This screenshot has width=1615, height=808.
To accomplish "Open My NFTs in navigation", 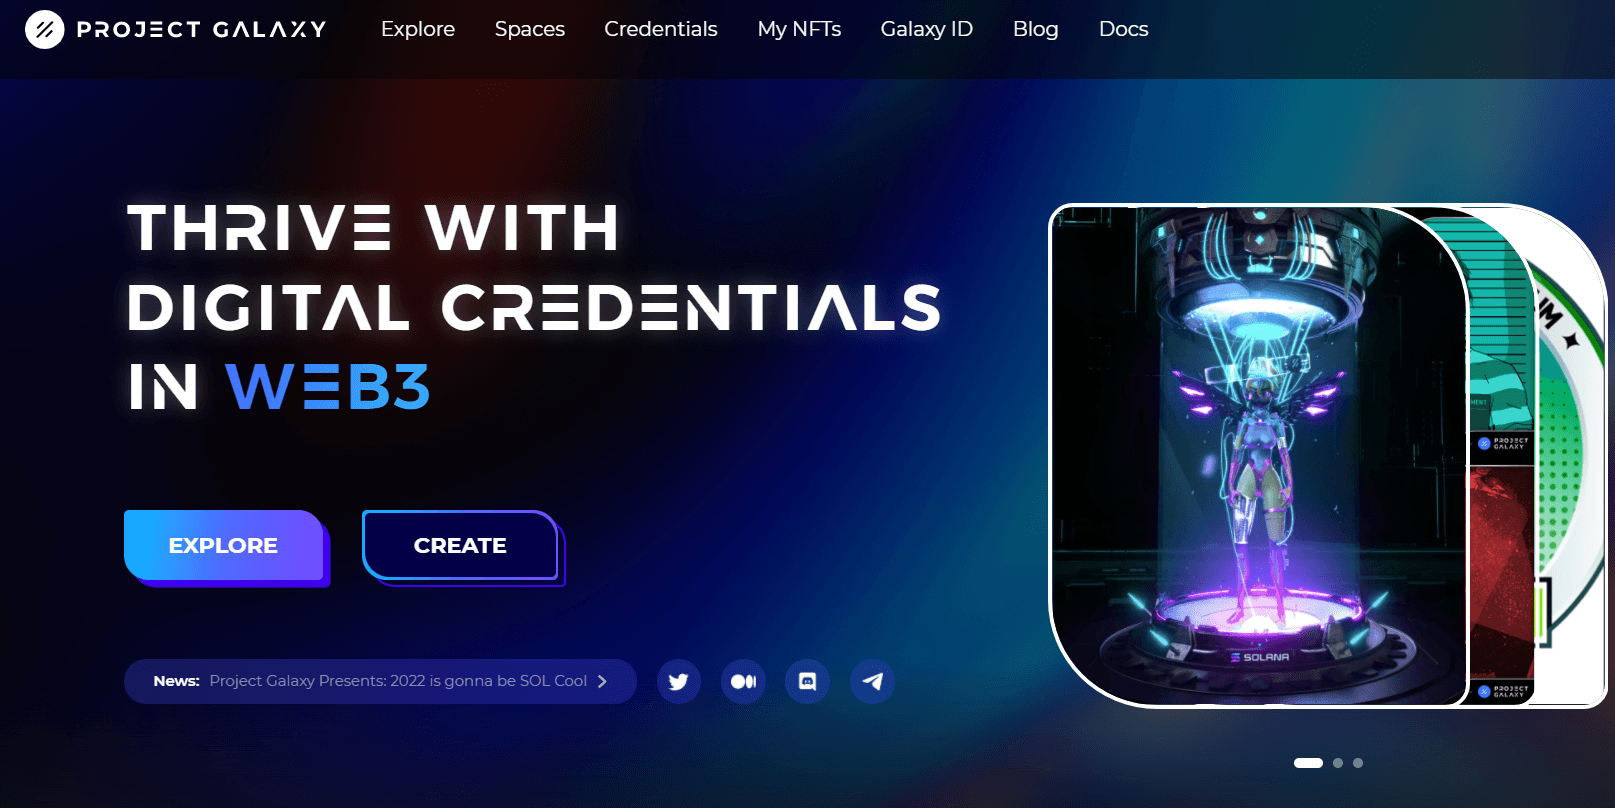I will pyautogui.click(x=799, y=29).
